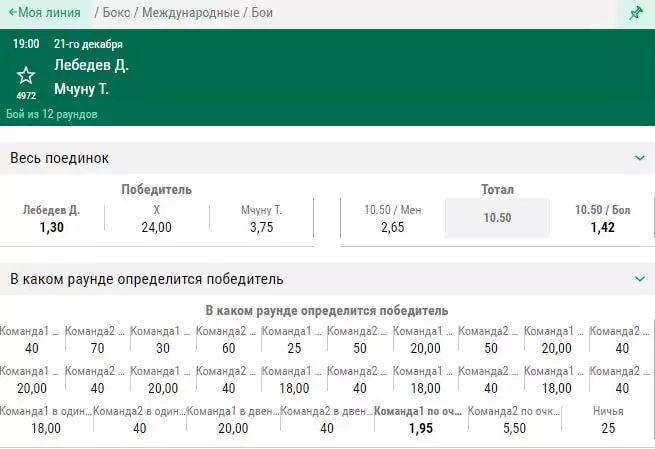Open the Международные breadcrumb

point(190,13)
